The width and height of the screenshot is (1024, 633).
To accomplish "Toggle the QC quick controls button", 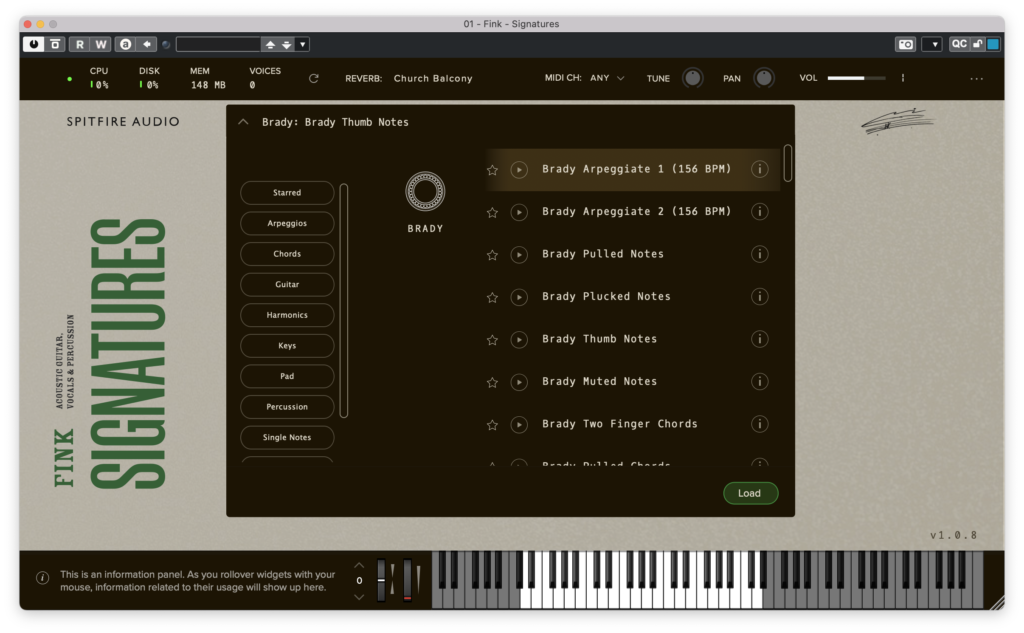I will pyautogui.click(x=959, y=44).
